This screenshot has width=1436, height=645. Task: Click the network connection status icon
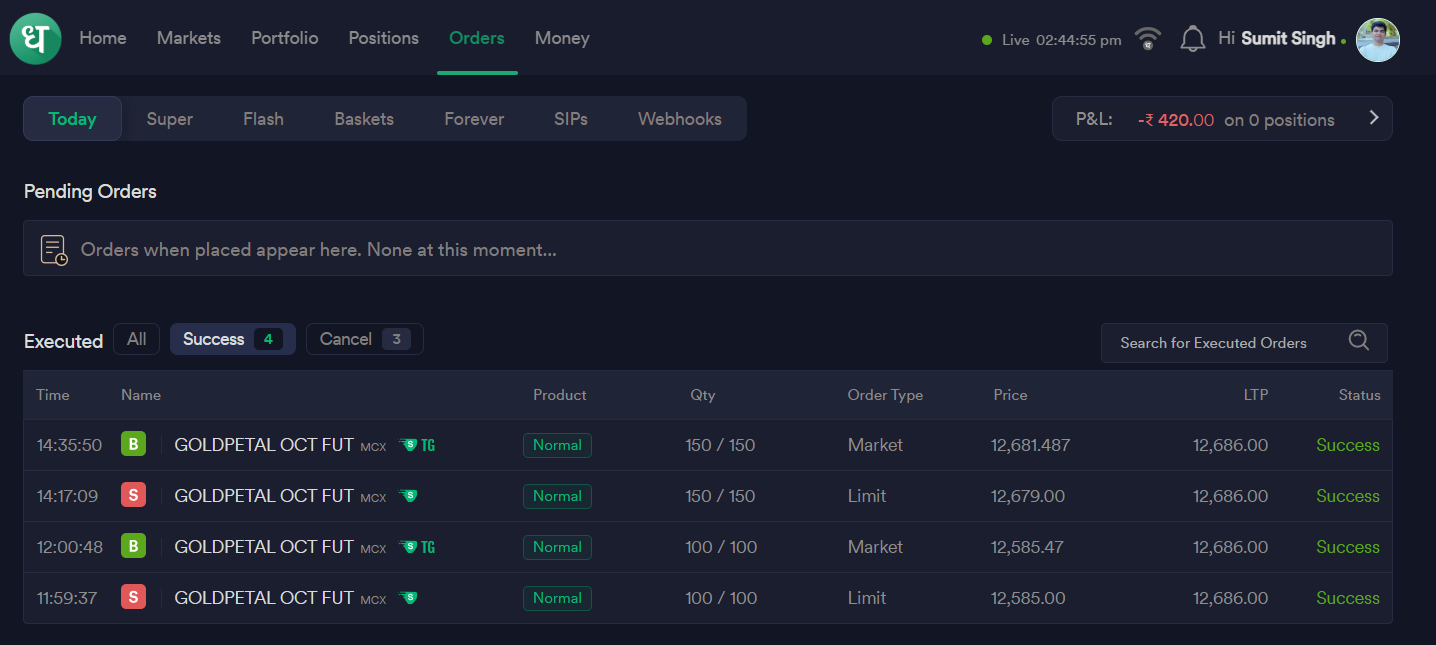pos(1148,39)
